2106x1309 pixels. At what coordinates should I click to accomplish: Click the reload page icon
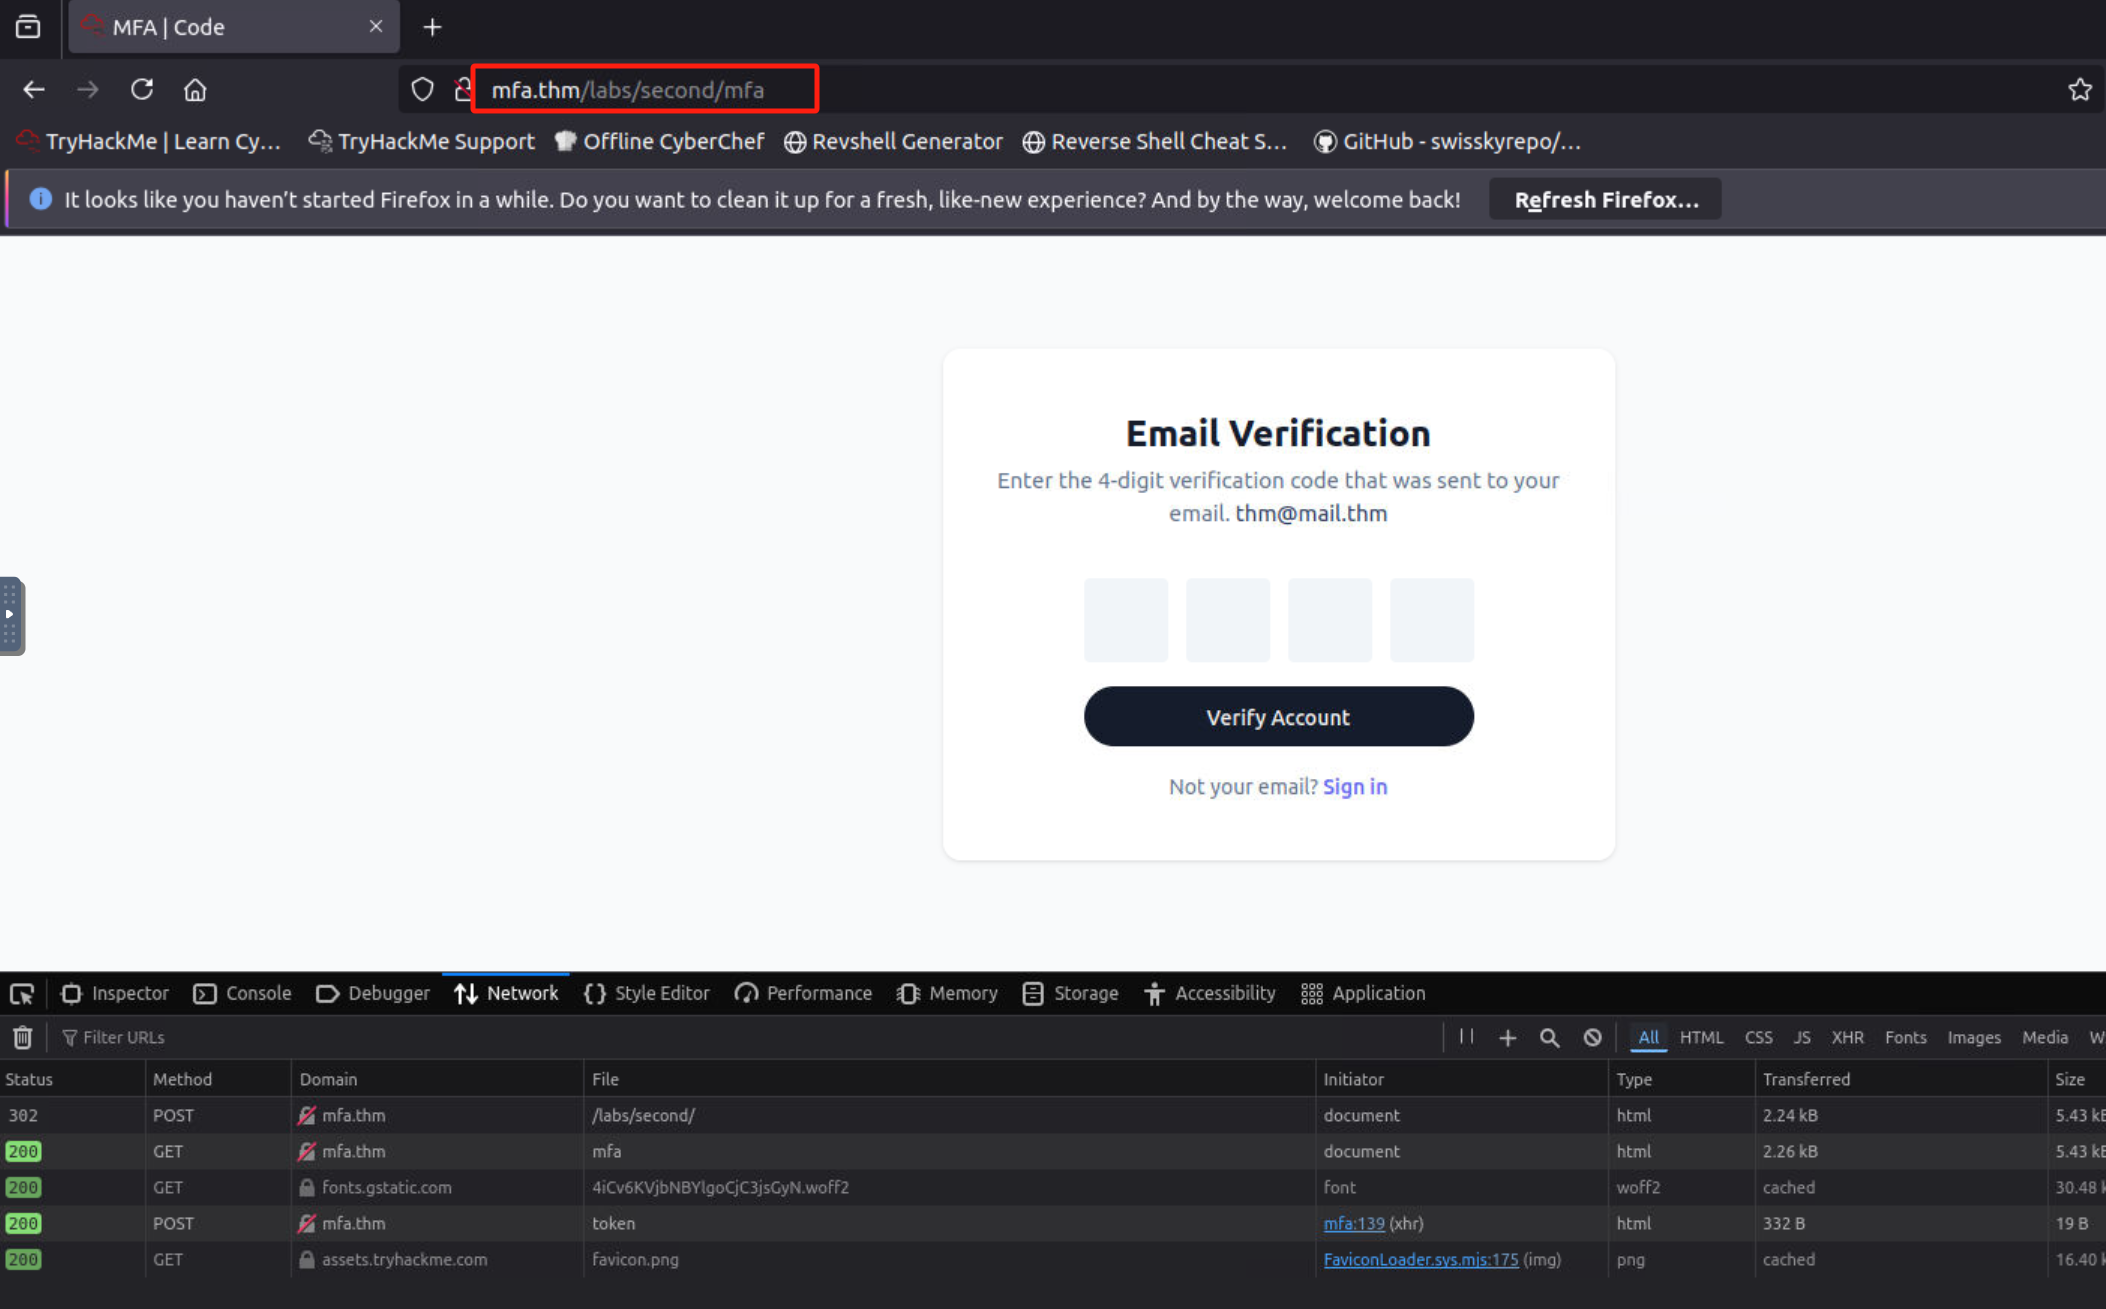tap(142, 90)
